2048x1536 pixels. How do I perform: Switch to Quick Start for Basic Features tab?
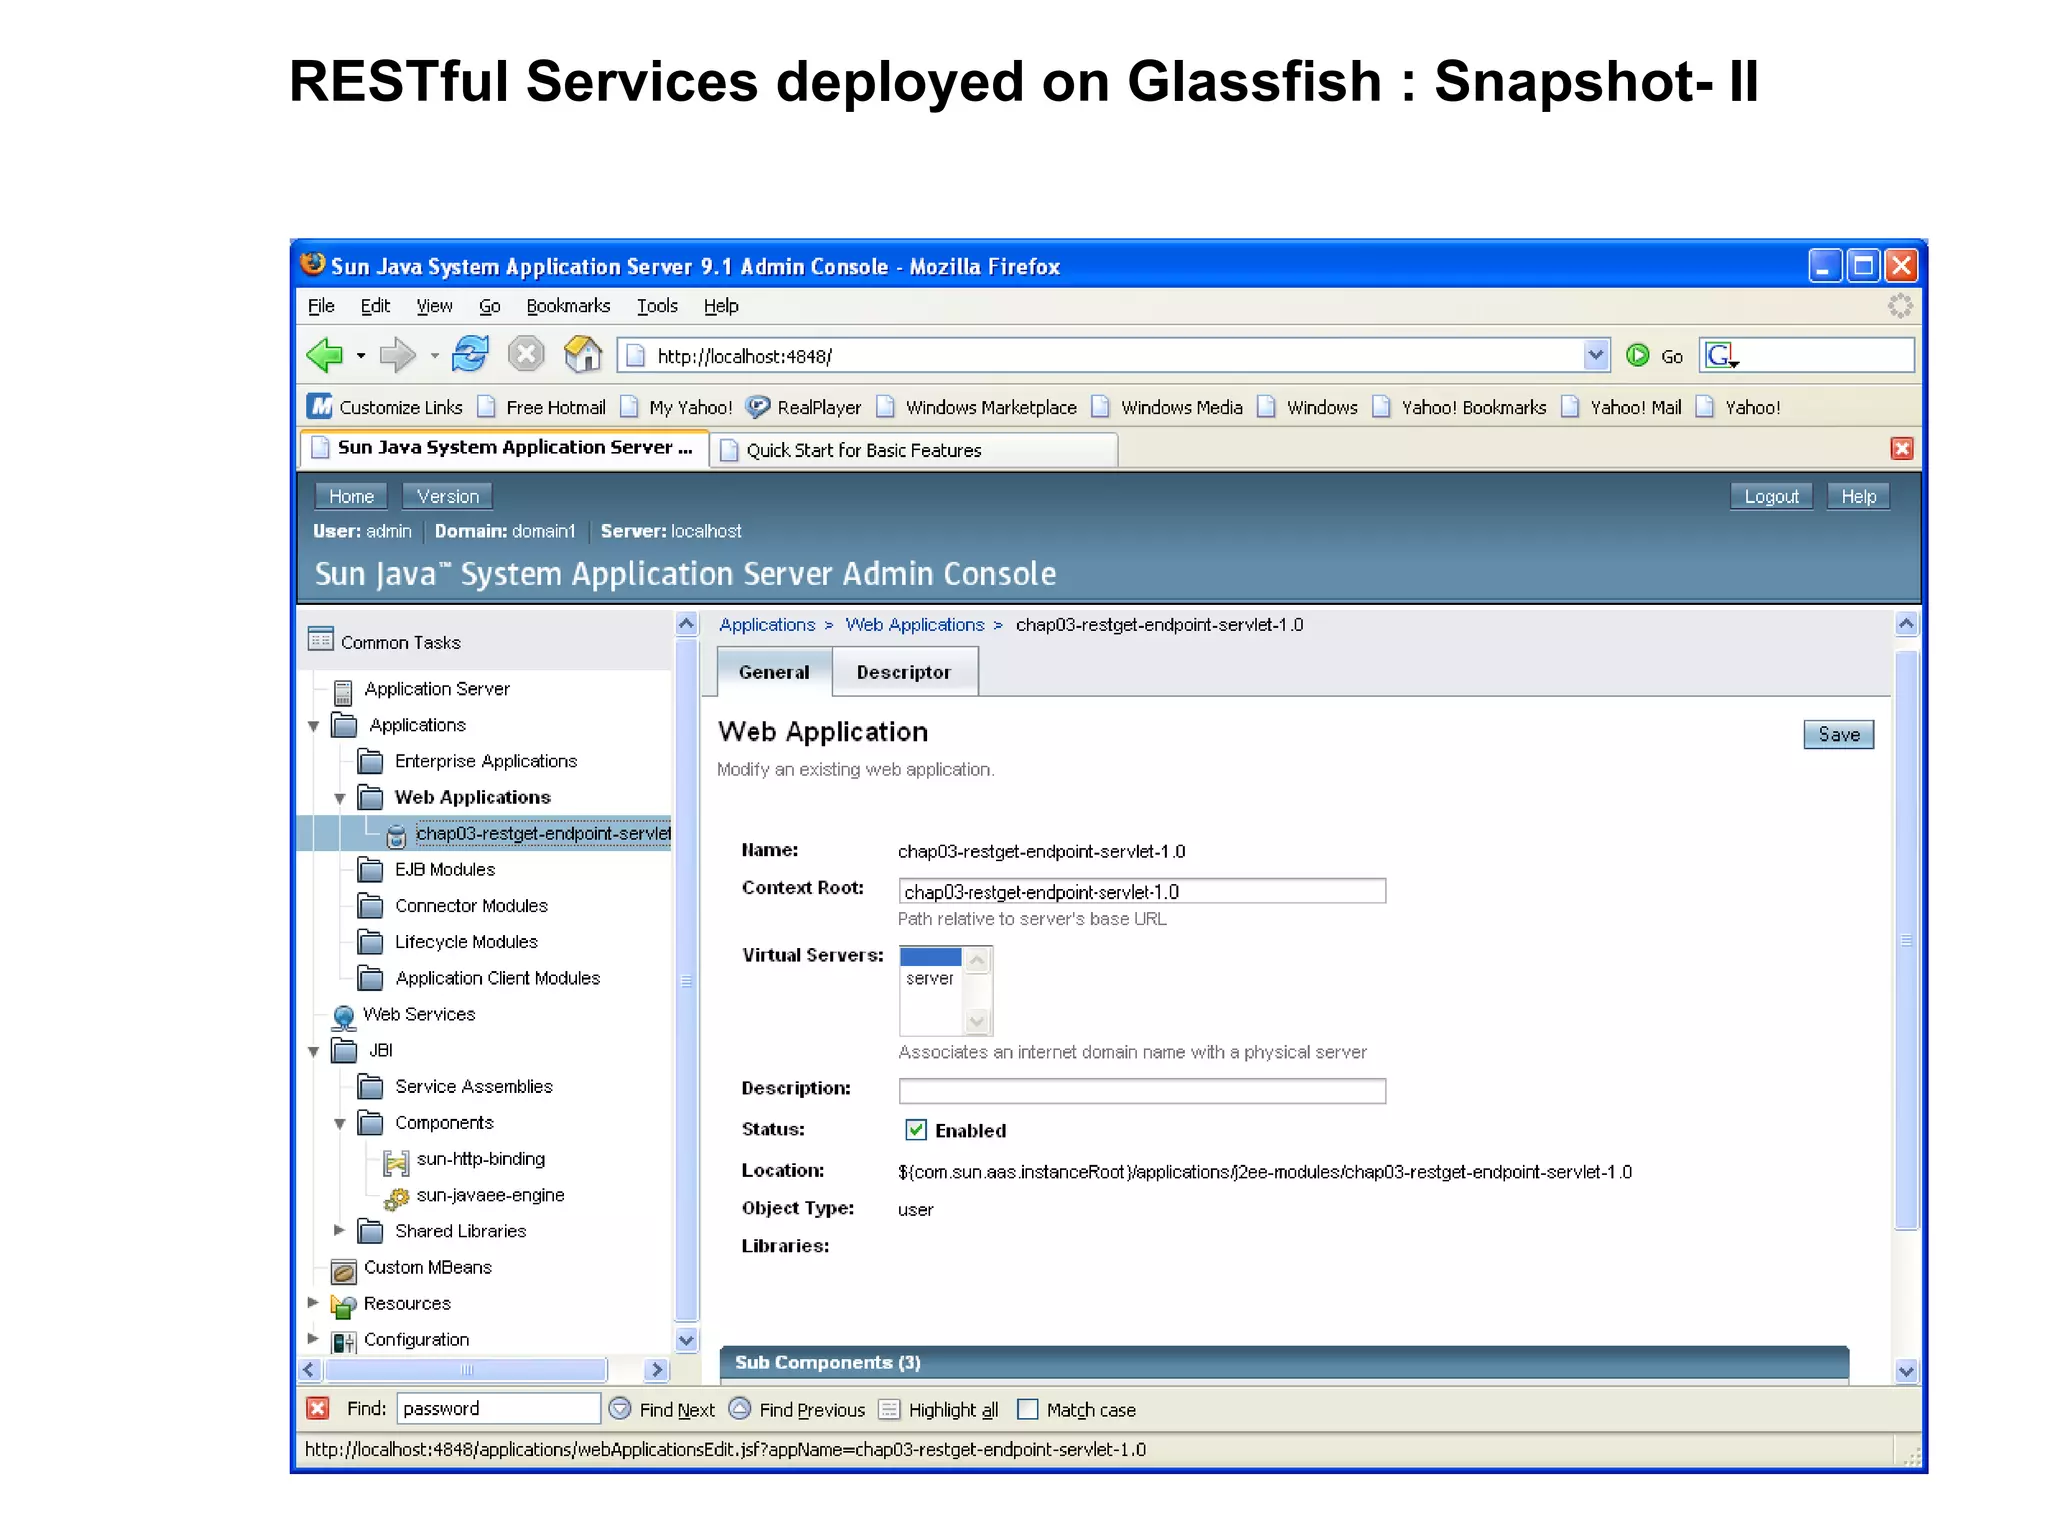point(913,450)
